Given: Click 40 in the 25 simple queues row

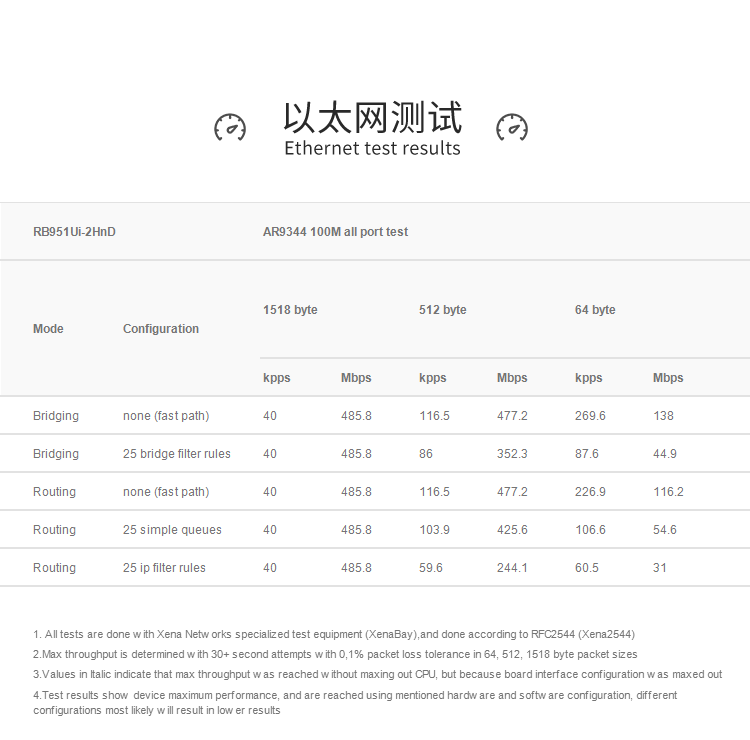Looking at the screenshot, I should click(270, 530).
